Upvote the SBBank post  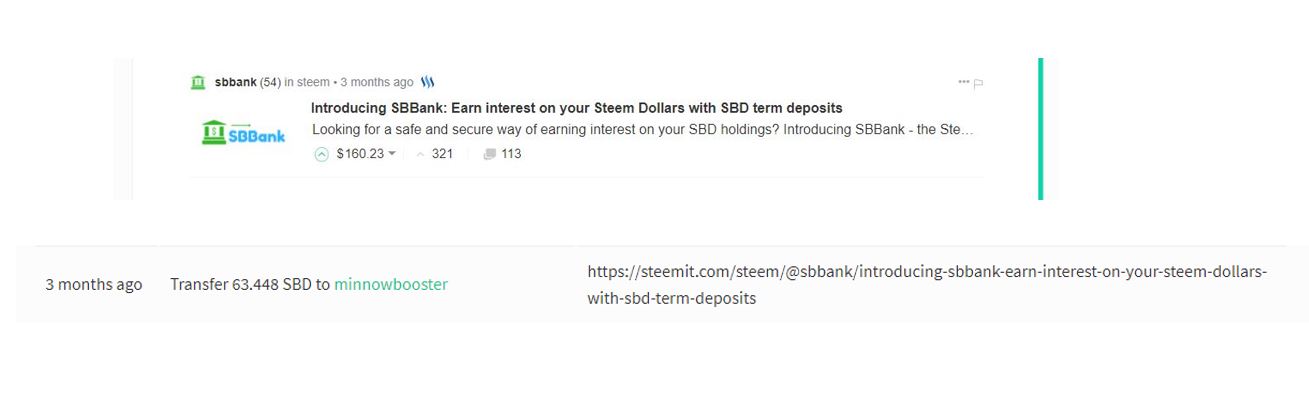321,154
